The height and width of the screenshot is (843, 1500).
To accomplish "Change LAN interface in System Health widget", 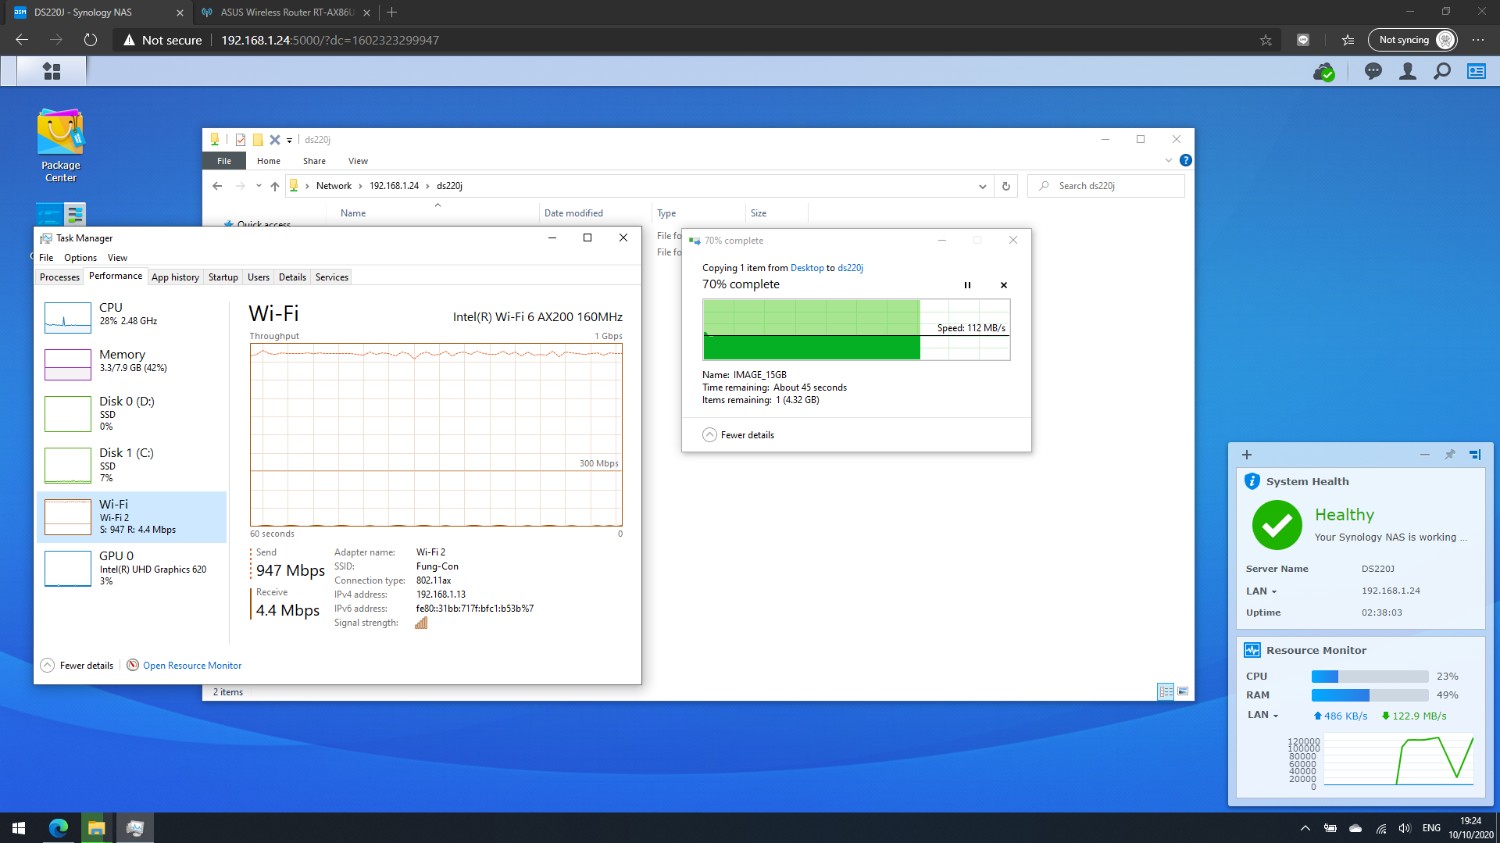I will pos(1261,591).
